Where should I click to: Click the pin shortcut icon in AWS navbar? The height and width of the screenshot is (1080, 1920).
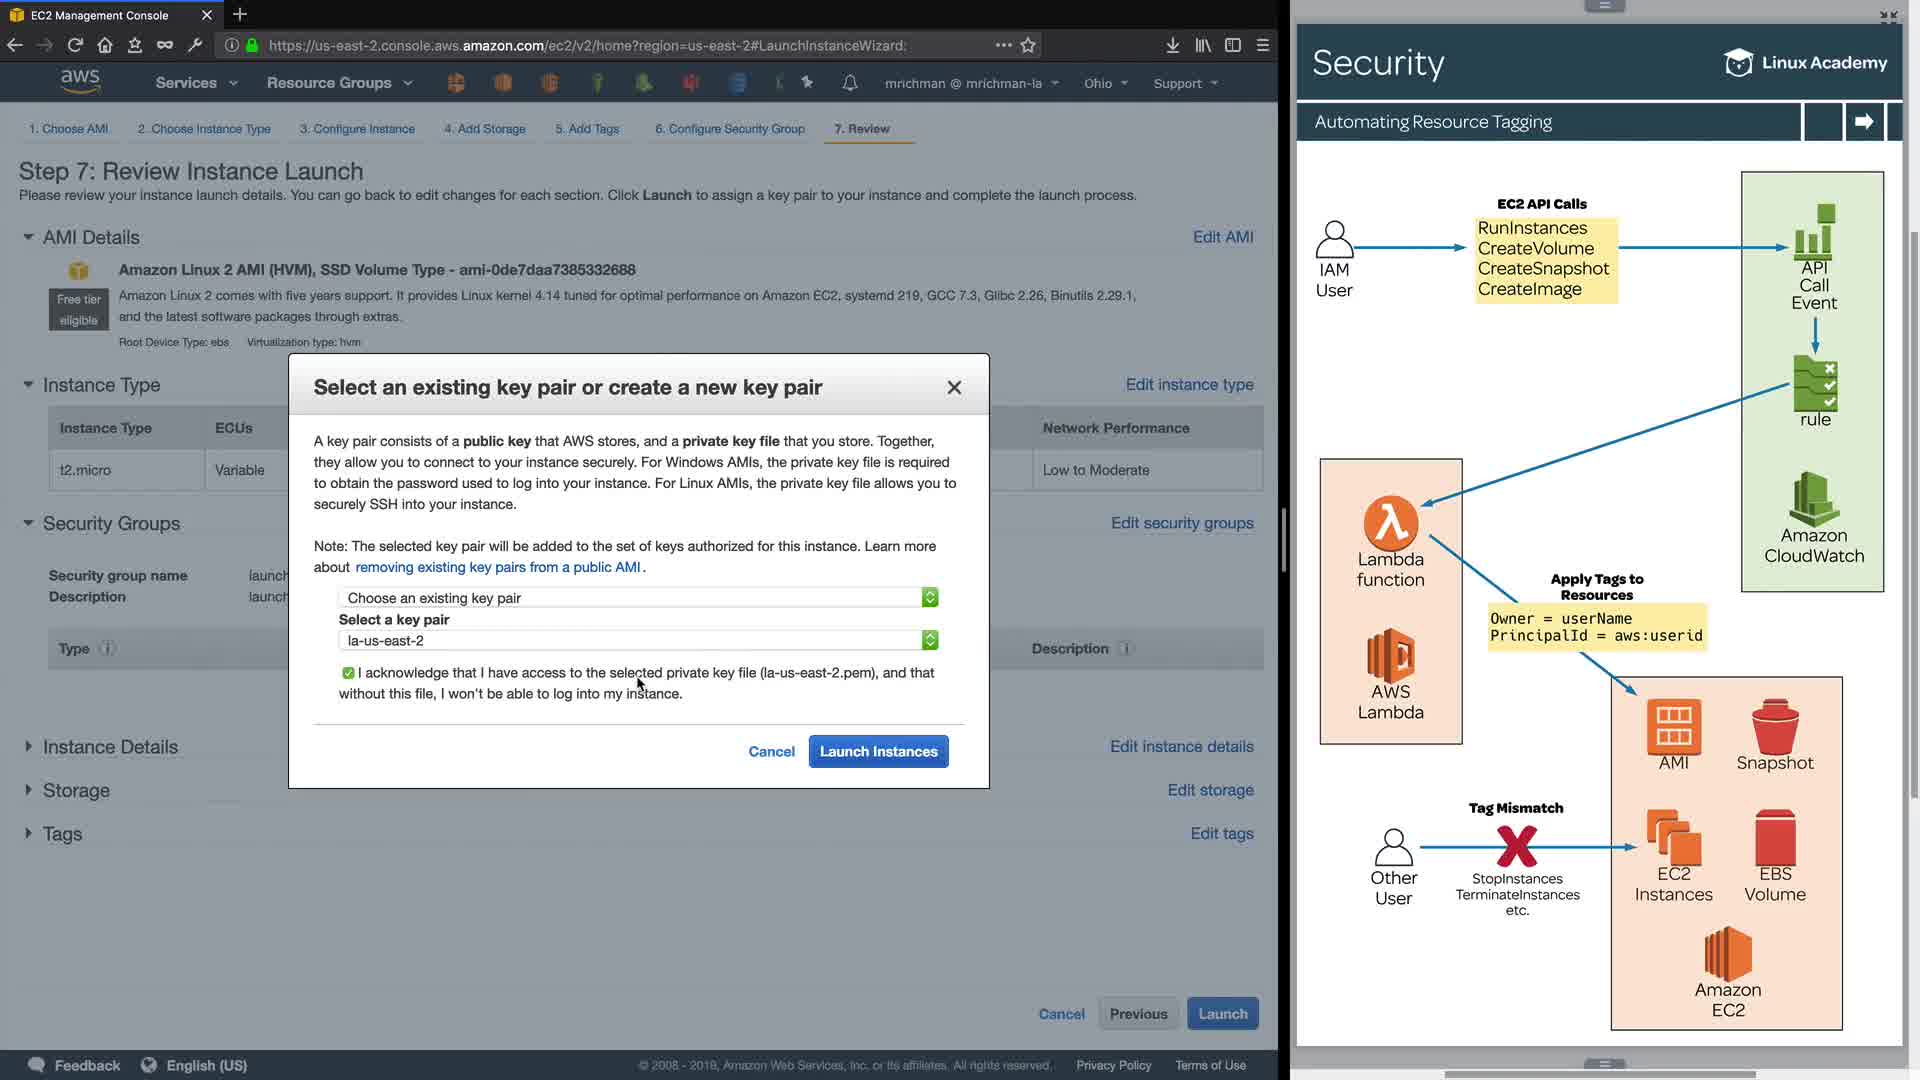click(x=807, y=83)
